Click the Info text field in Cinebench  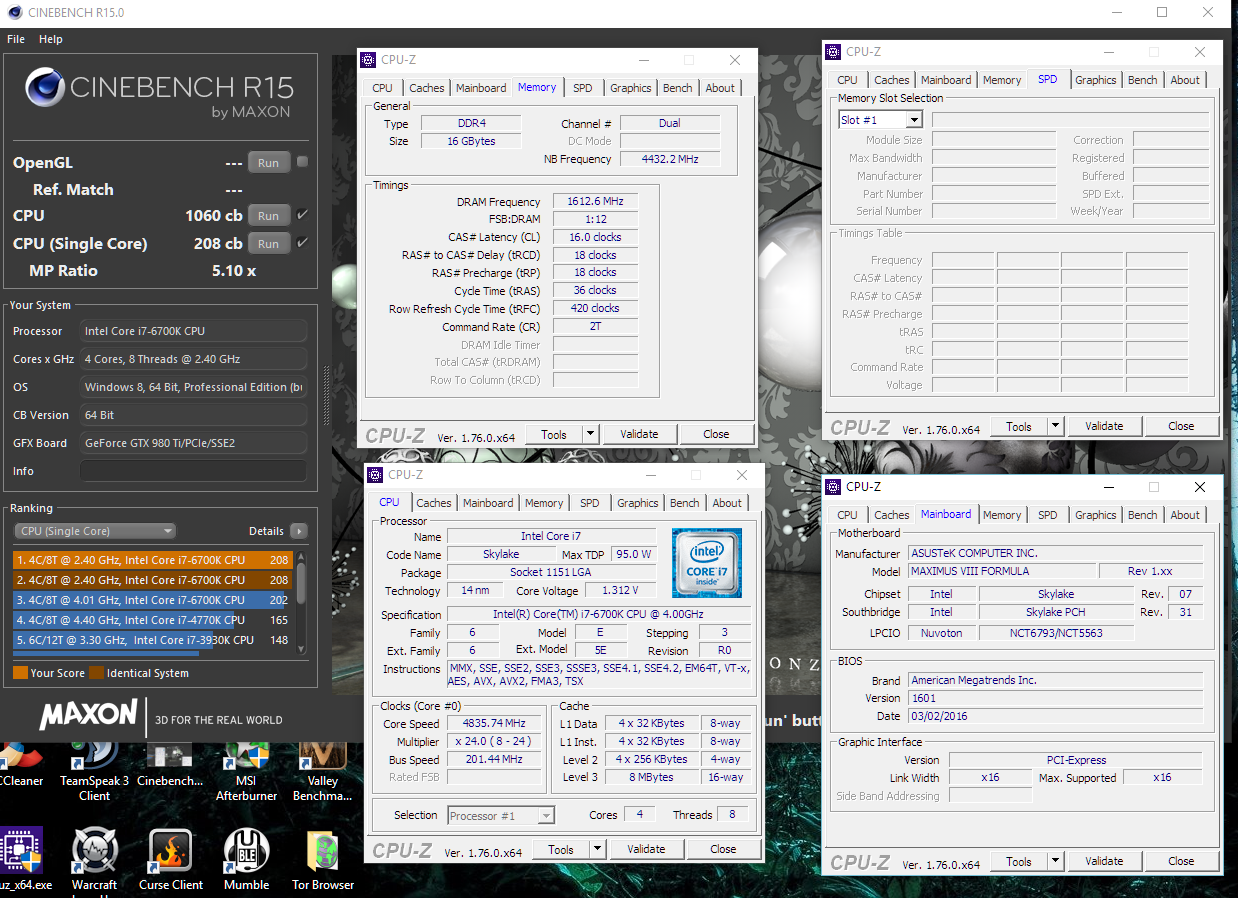[x=193, y=471]
